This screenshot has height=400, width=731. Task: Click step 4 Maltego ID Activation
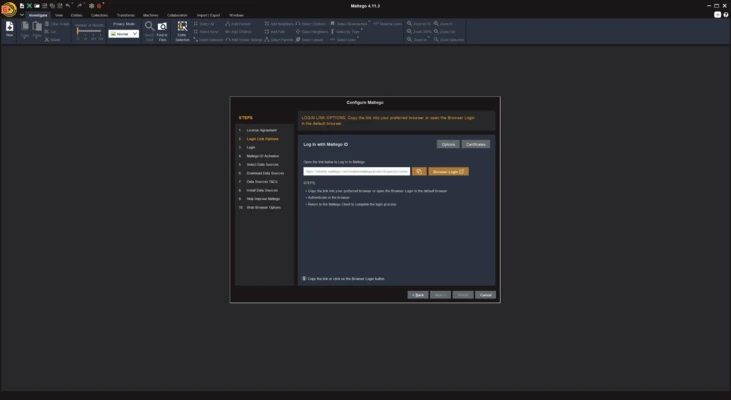click(x=259, y=156)
